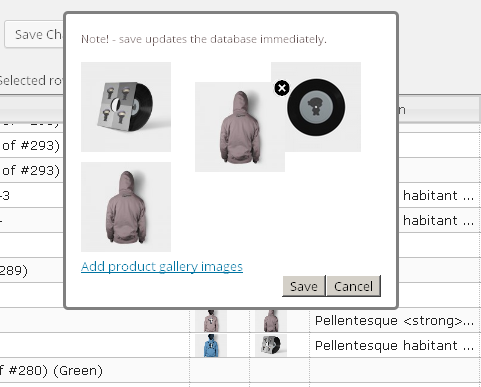
Task: Open Add product gallery images link
Action: 162,267
